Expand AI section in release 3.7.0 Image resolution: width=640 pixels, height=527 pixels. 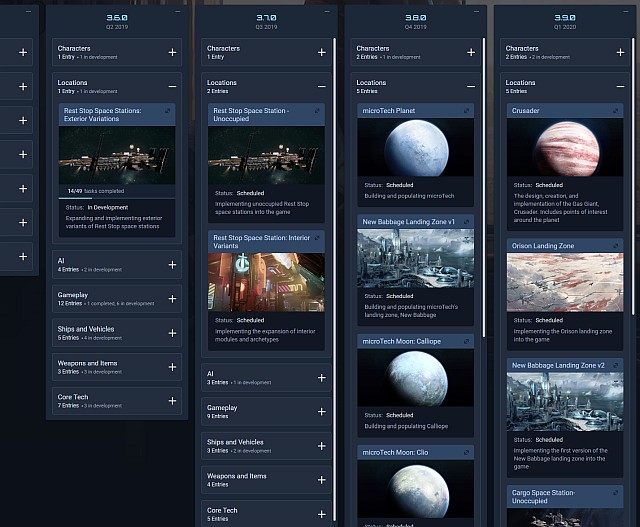click(322, 378)
